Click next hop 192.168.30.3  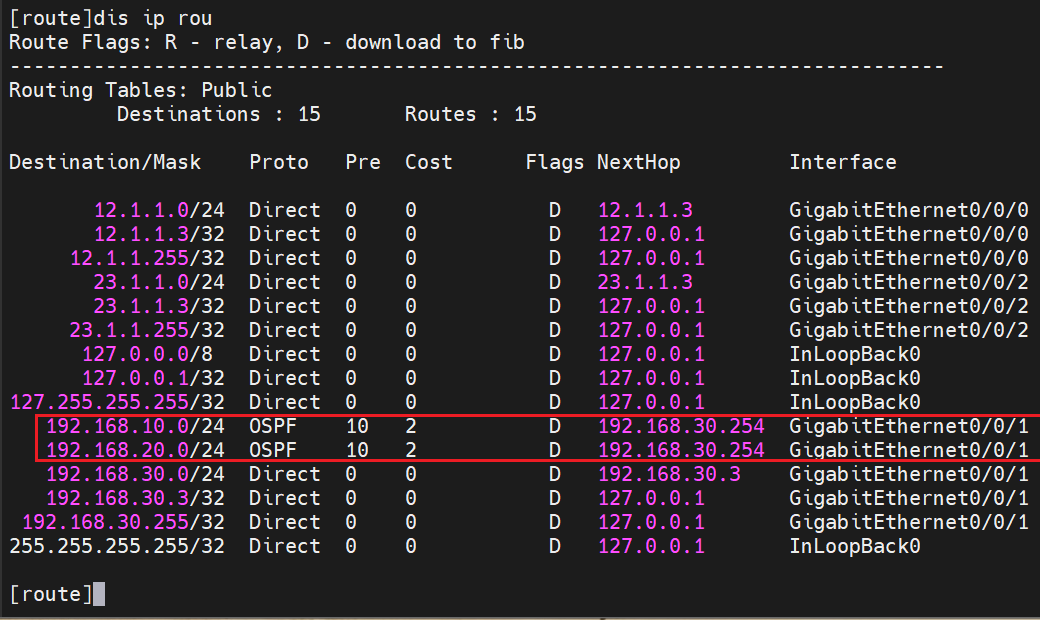669,474
